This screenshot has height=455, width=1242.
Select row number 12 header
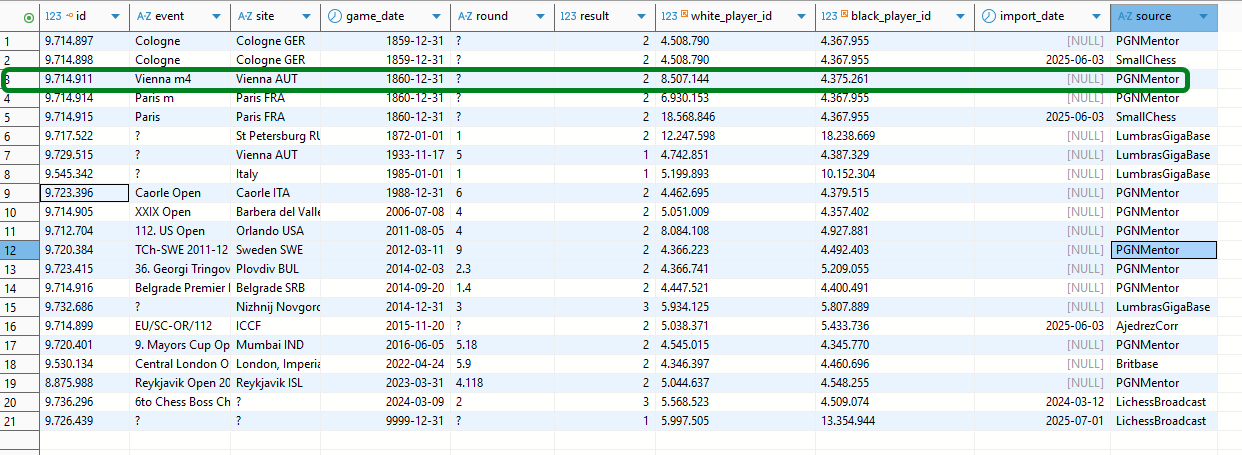click(19, 250)
